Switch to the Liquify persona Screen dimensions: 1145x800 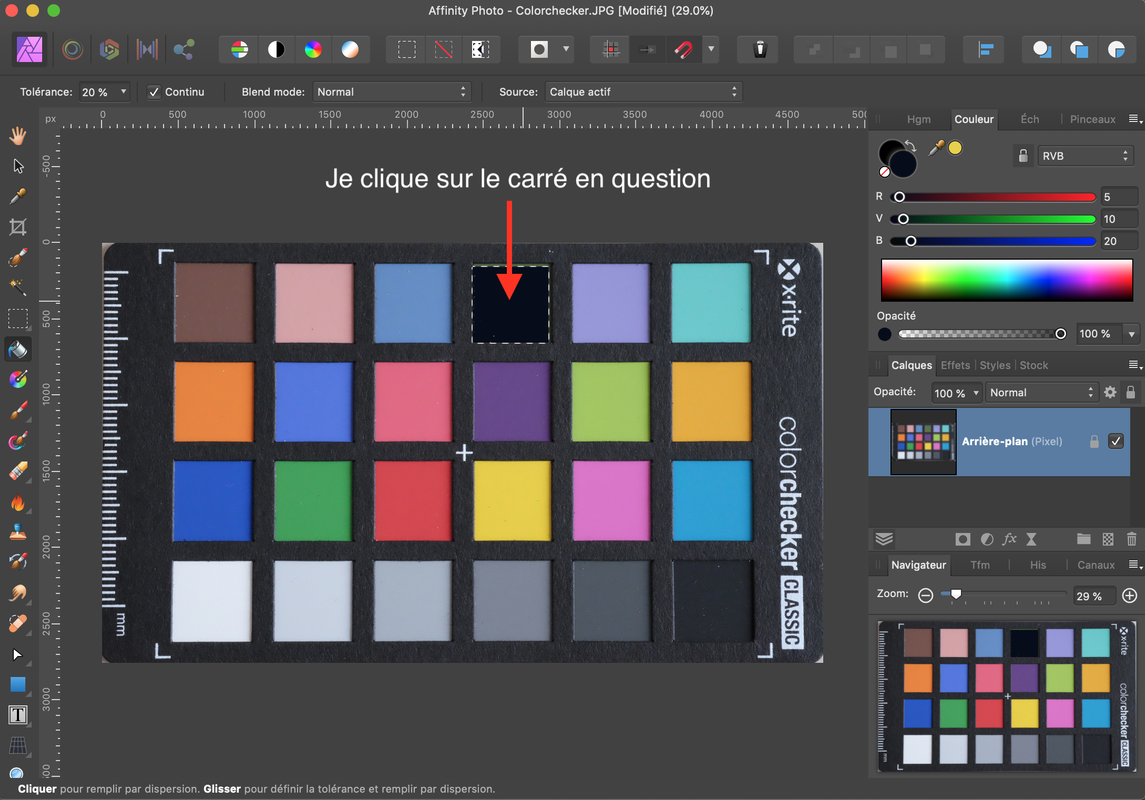(72, 50)
